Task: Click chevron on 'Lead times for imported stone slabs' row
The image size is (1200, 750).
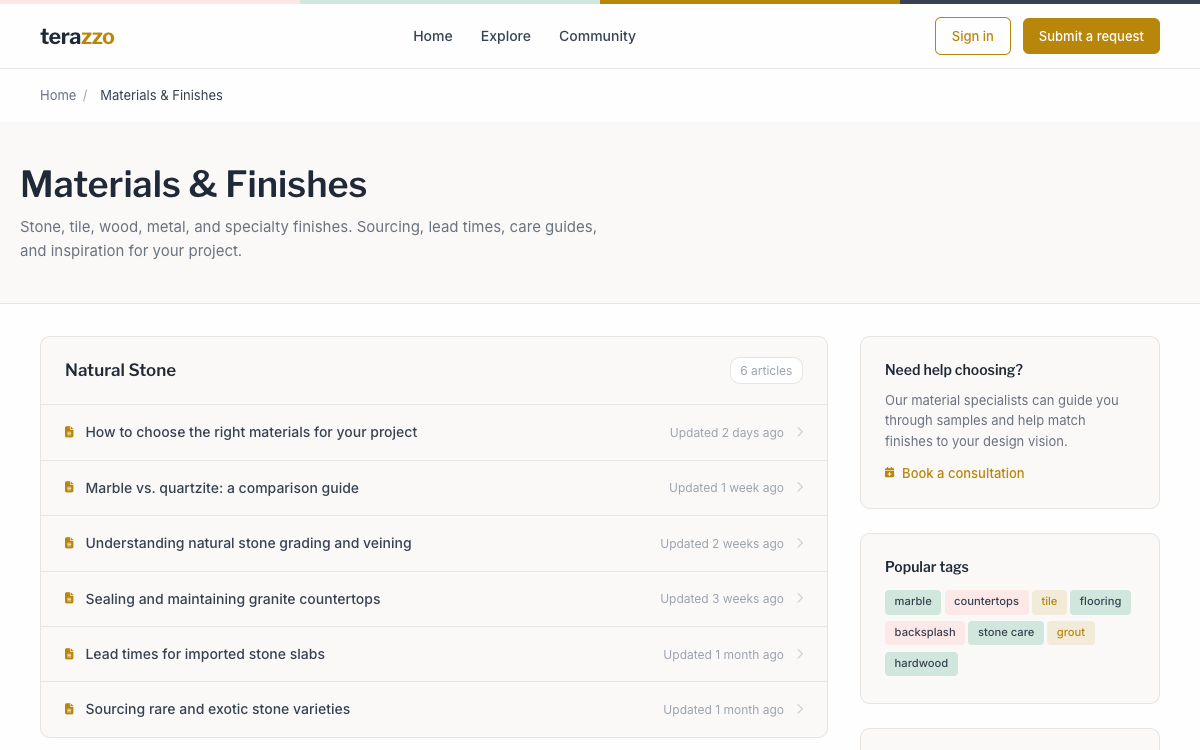Action: click(x=800, y=654)
